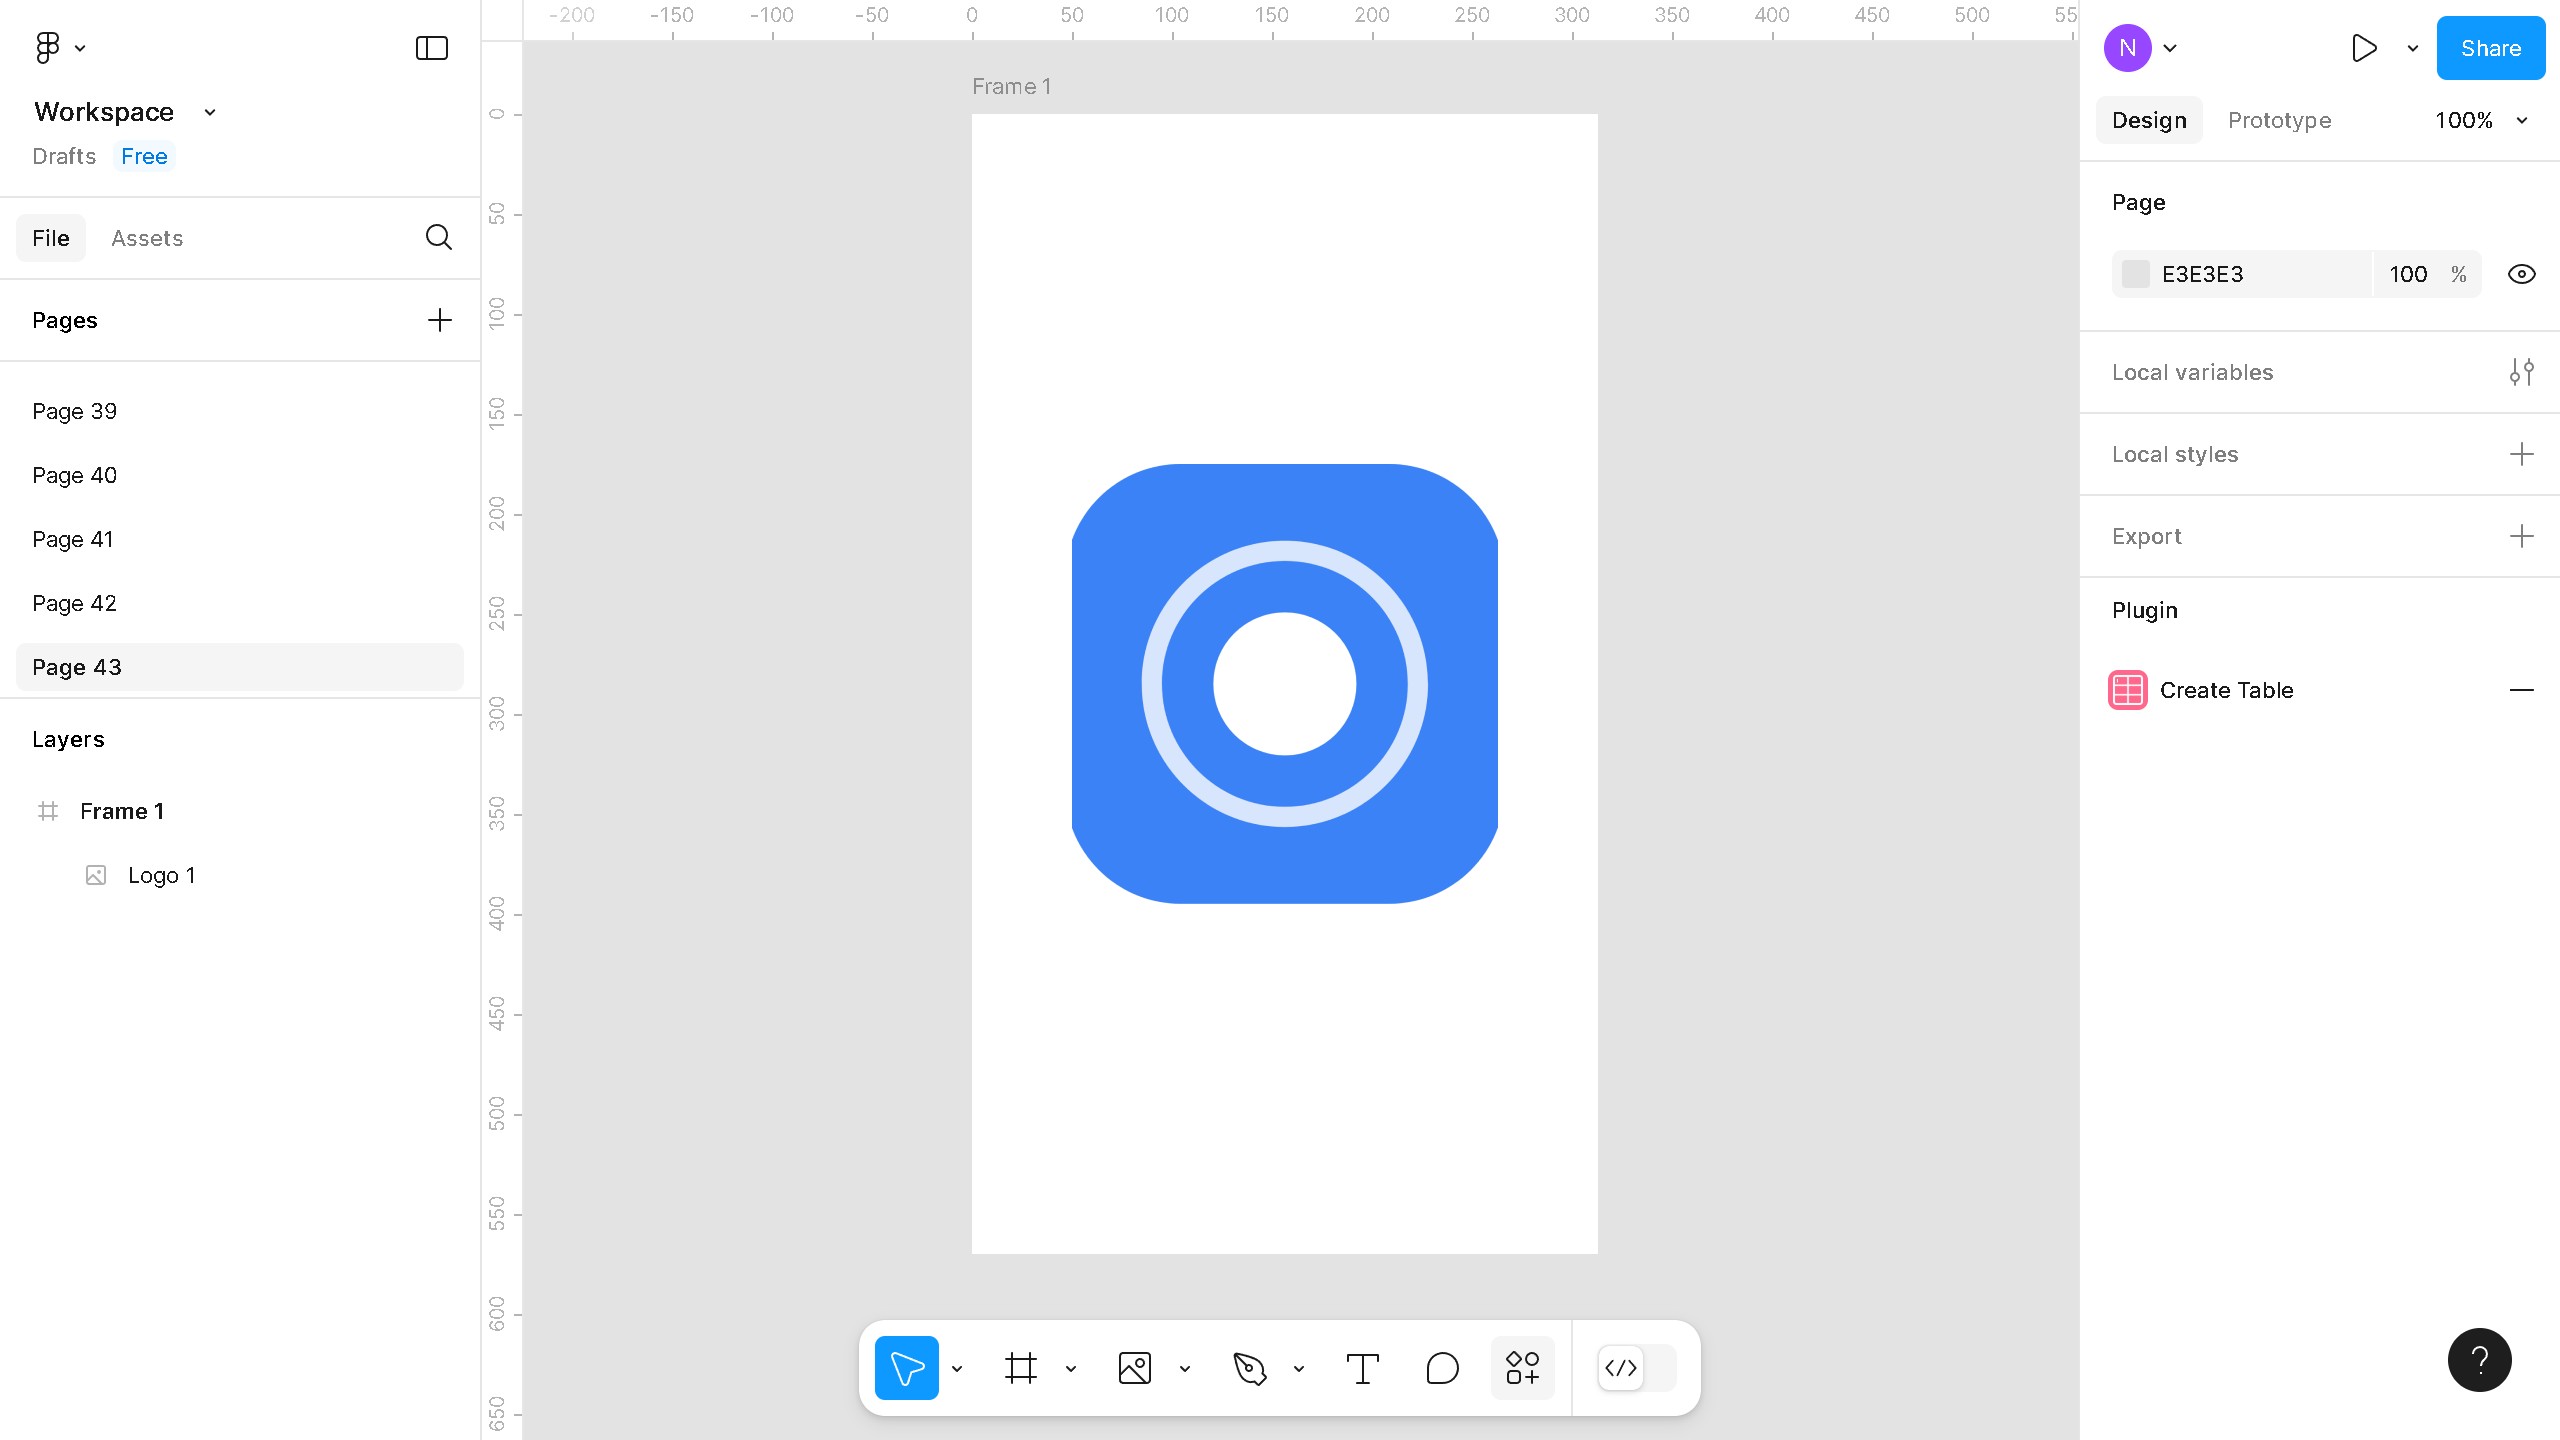Select the Pen tool
Viewport: 2560px width, 1440px height.
coord(1251,1367)
